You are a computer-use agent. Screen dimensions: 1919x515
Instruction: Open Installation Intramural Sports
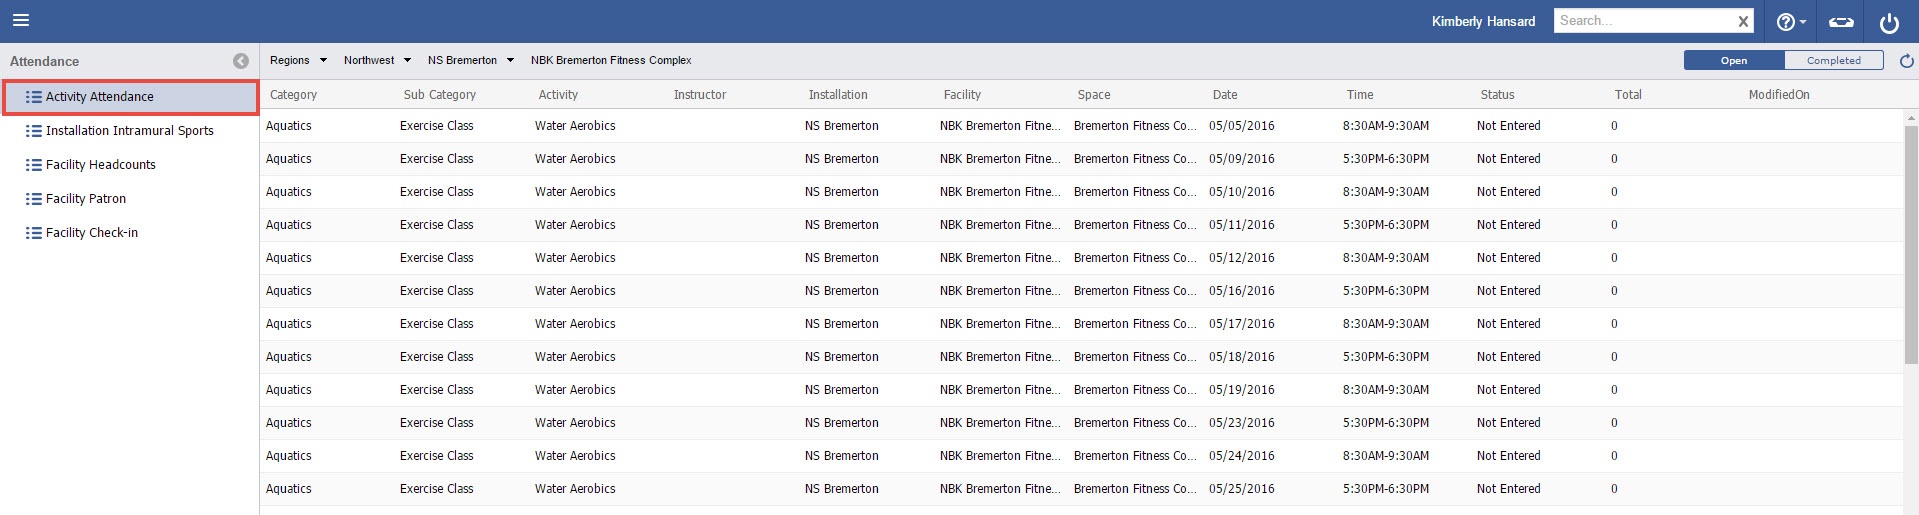[x=129, y=131]
